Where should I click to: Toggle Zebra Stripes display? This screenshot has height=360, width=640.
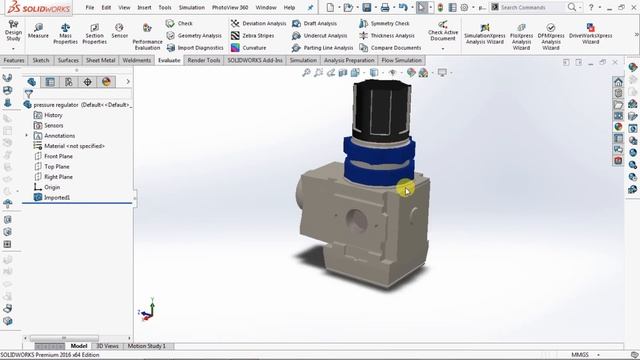(x=252, y=36)
